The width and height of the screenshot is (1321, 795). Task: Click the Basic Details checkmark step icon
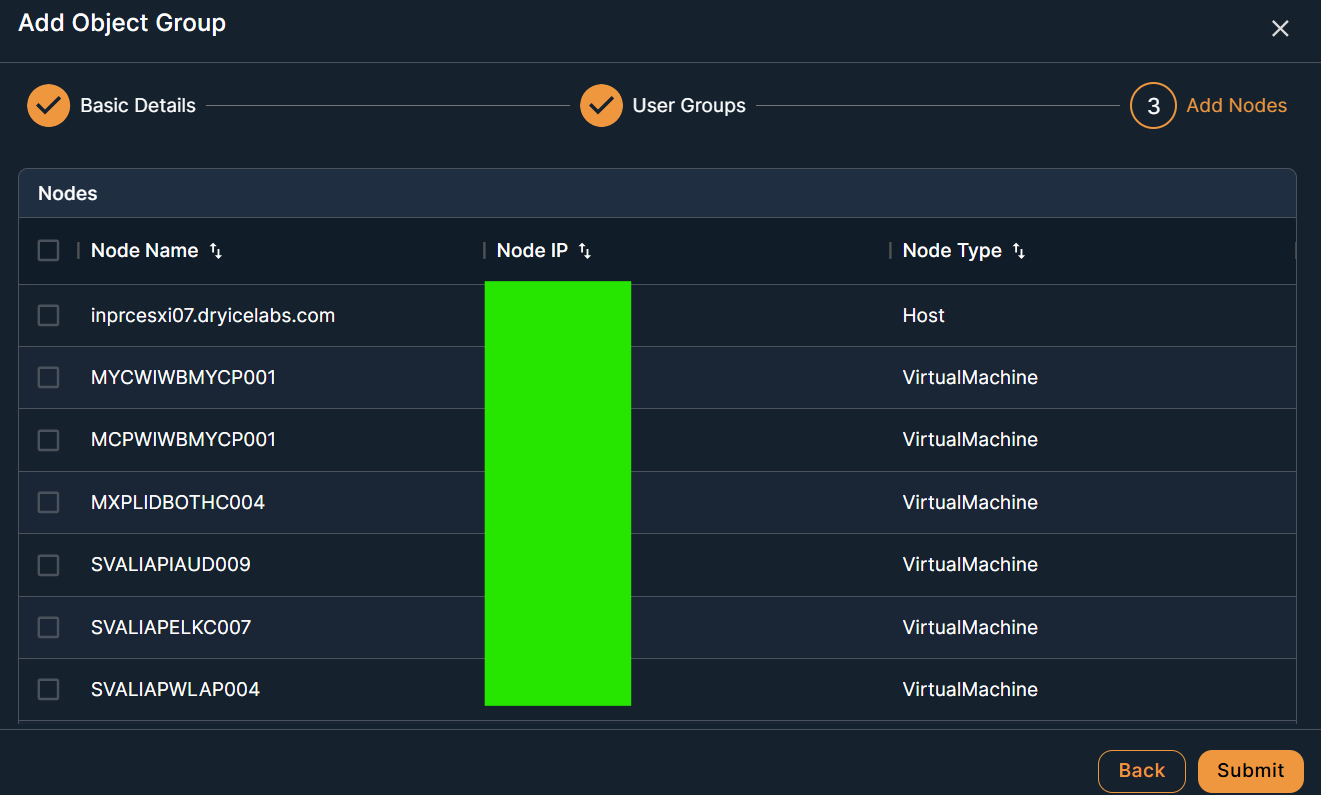[x=48, y=105]
